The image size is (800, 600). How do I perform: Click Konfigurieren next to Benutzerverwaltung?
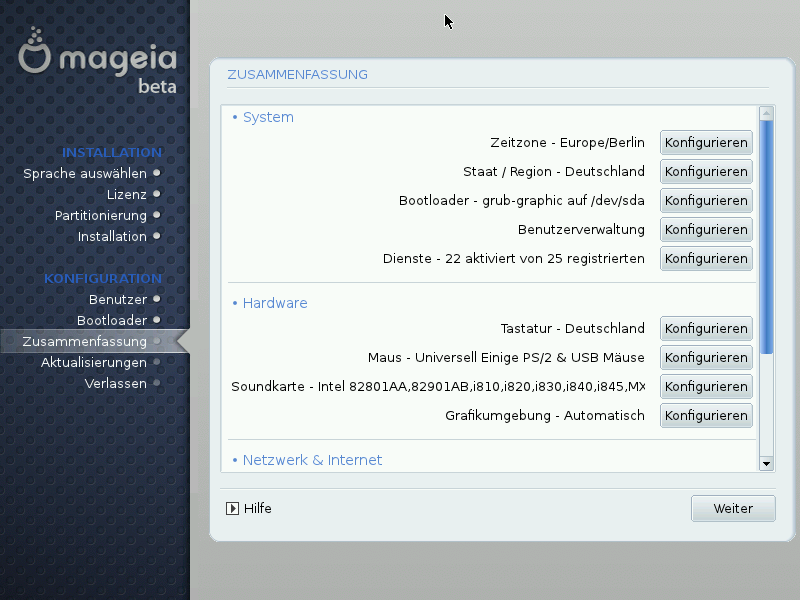point(706,230)
